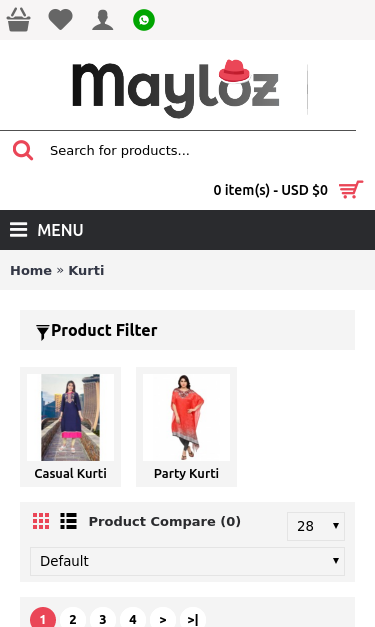Open account via the user silhouette icon
Image resolution: width=375 pixels, height=627 pixels.
[103, 20]
